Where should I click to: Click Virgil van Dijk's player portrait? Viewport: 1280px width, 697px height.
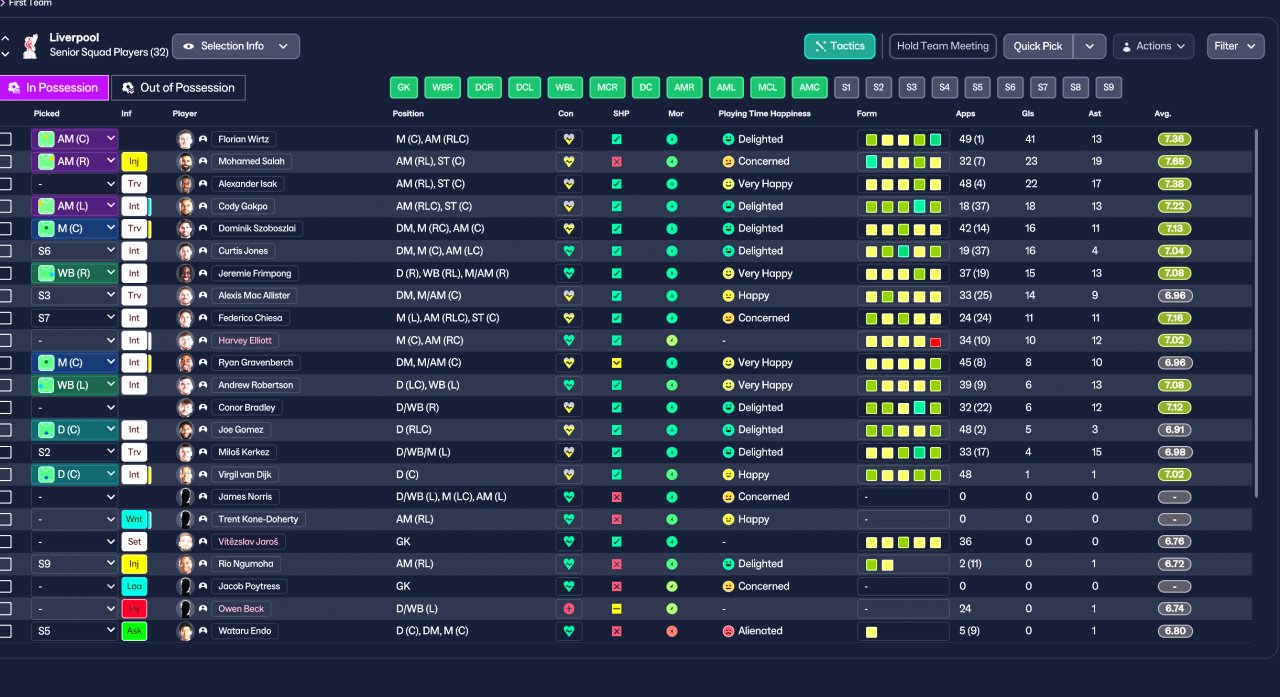pyautogui.click(x=185, y=474)
